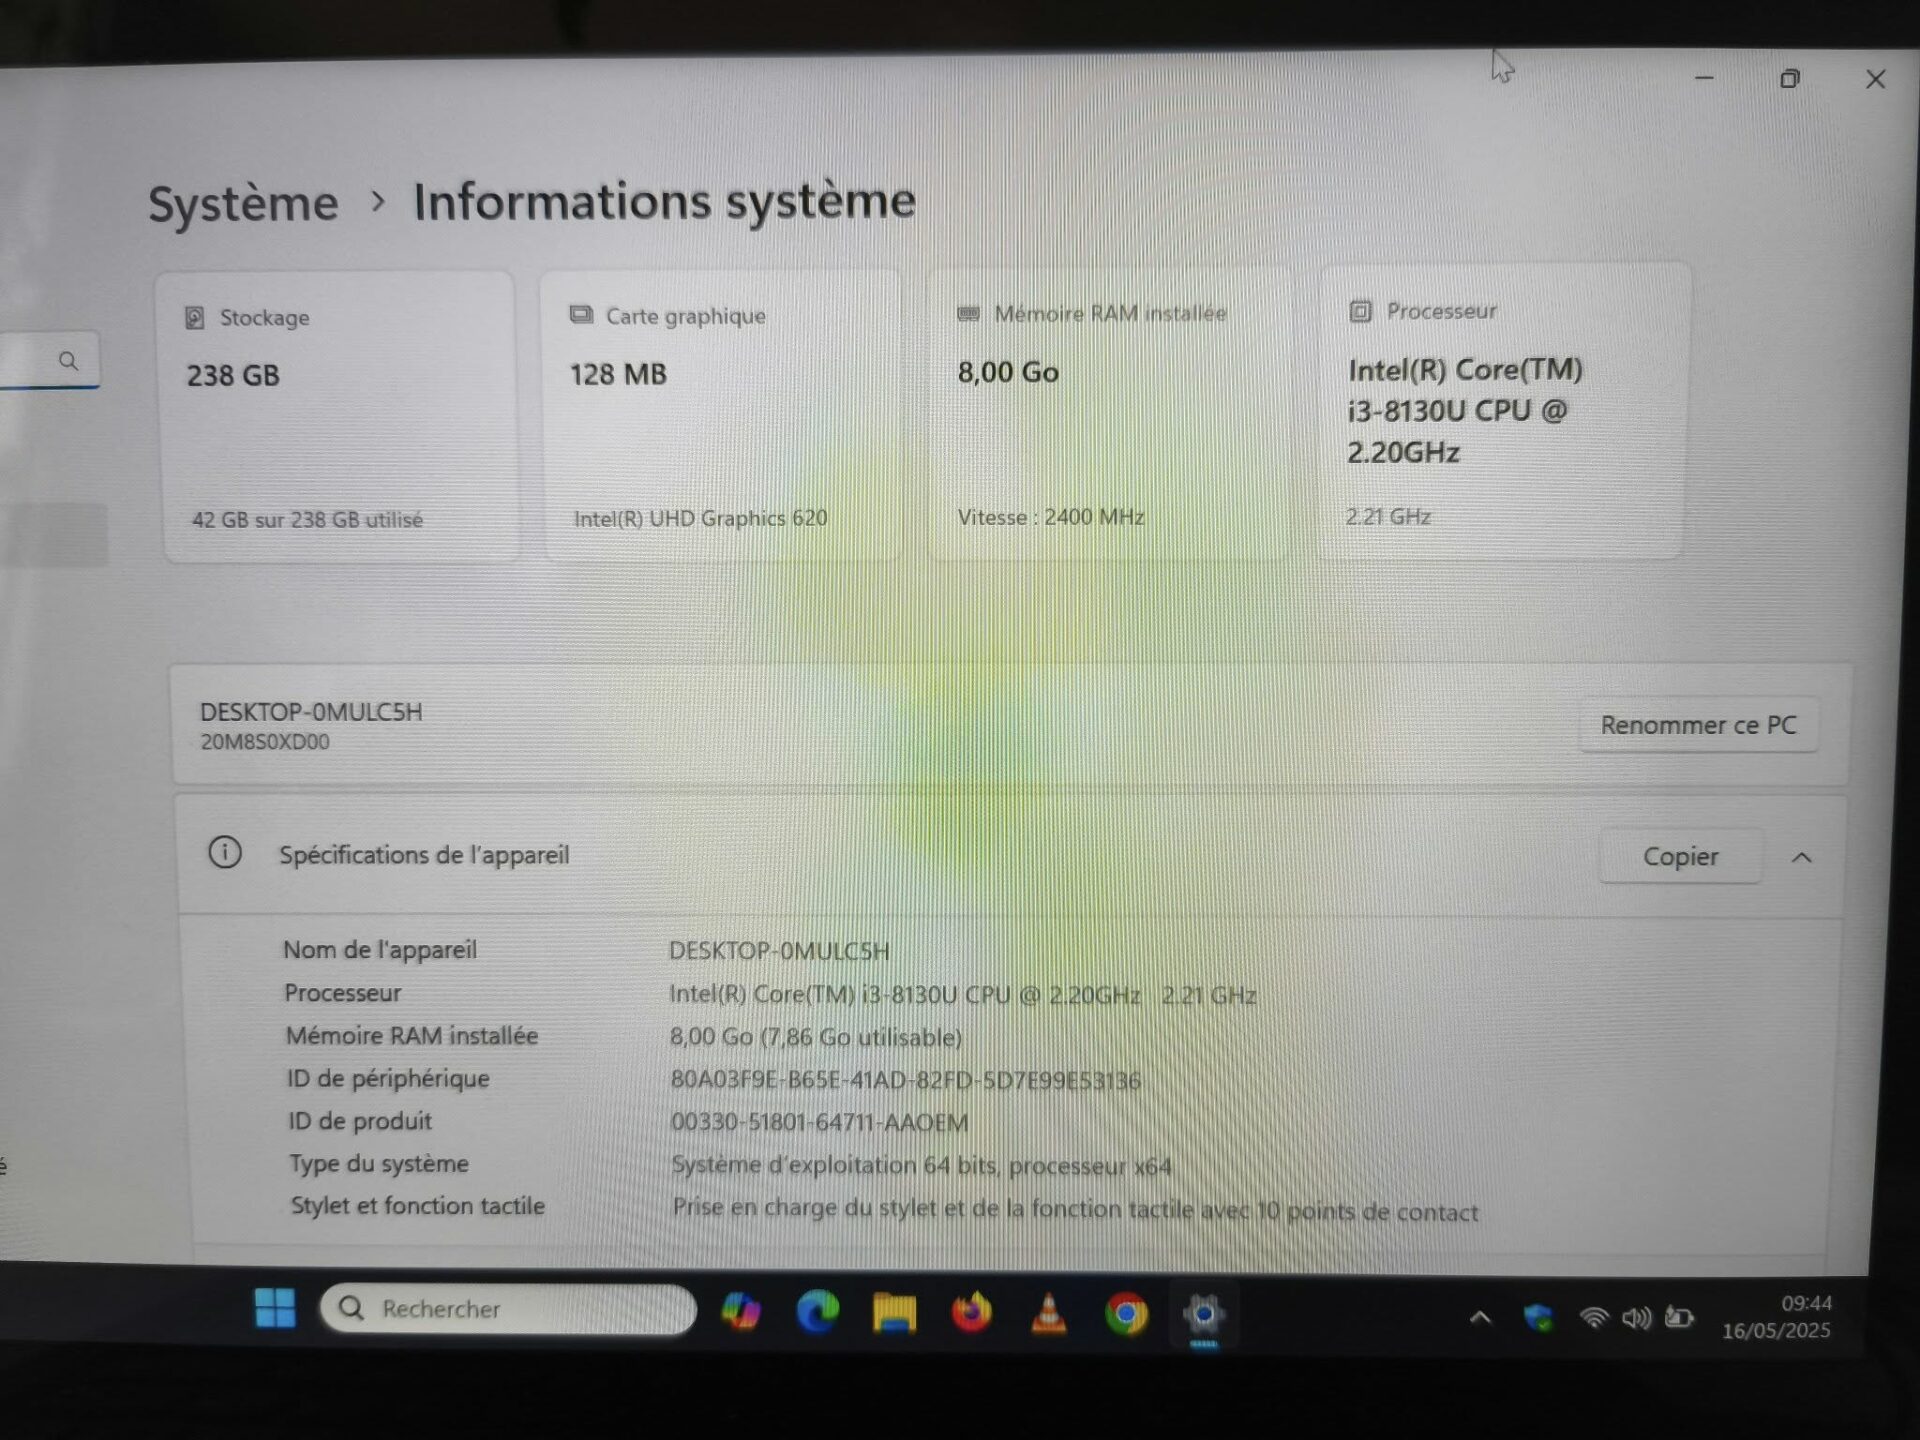Viewport: 1920px width, 1440px height.
Task: Restore down the Settings window
Action: [1790, 78]
